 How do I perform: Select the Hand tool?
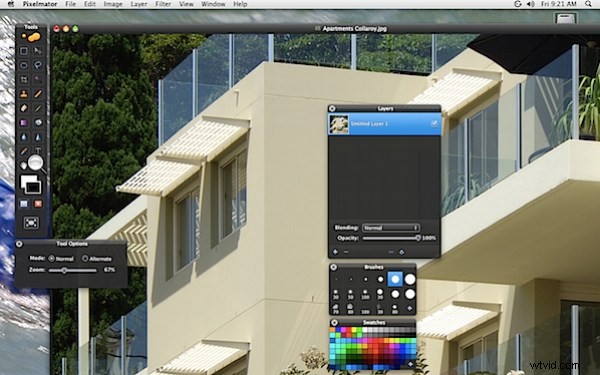24,165
